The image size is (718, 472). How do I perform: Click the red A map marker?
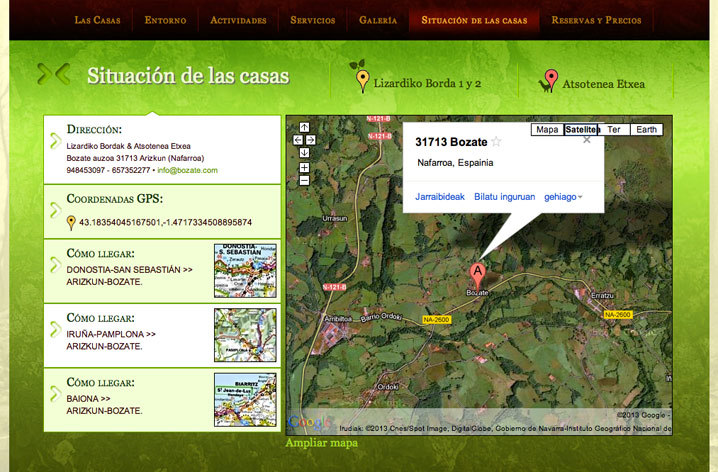(477, 272)
